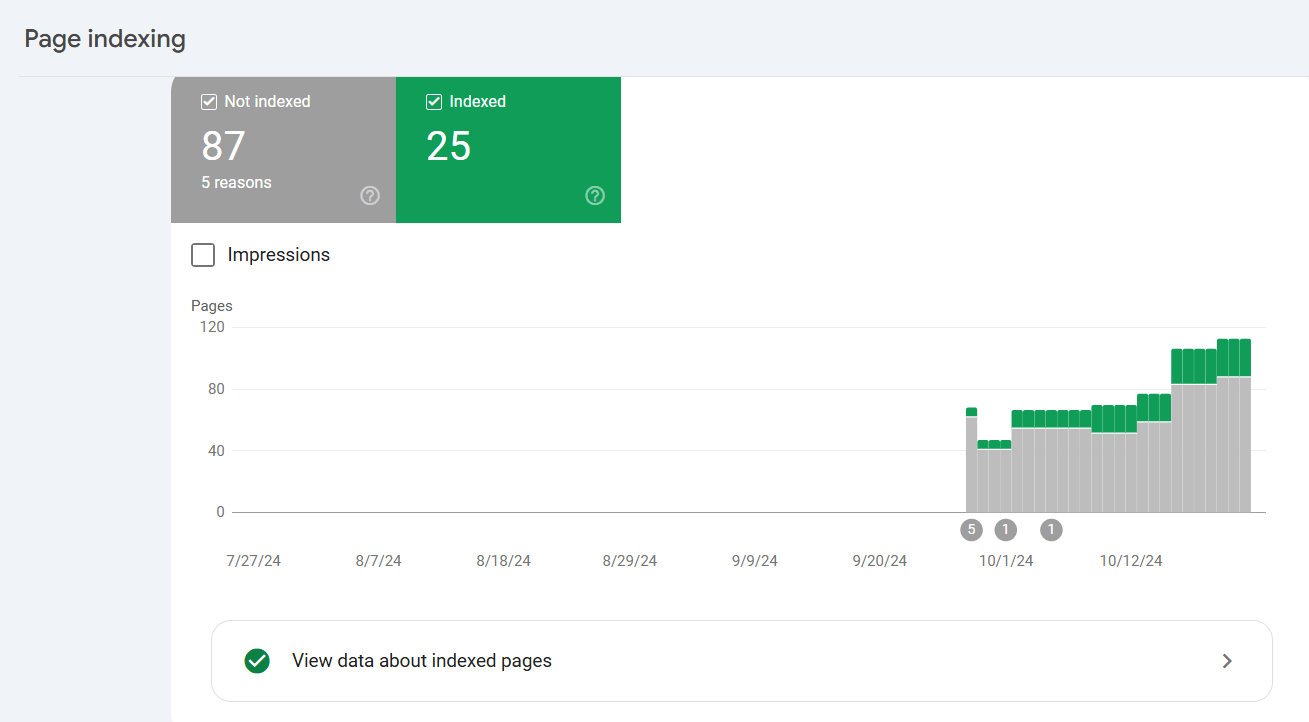Click the Page indexing heading
Viewport: 1309px width, 722px height.
[x=105, y=39]
